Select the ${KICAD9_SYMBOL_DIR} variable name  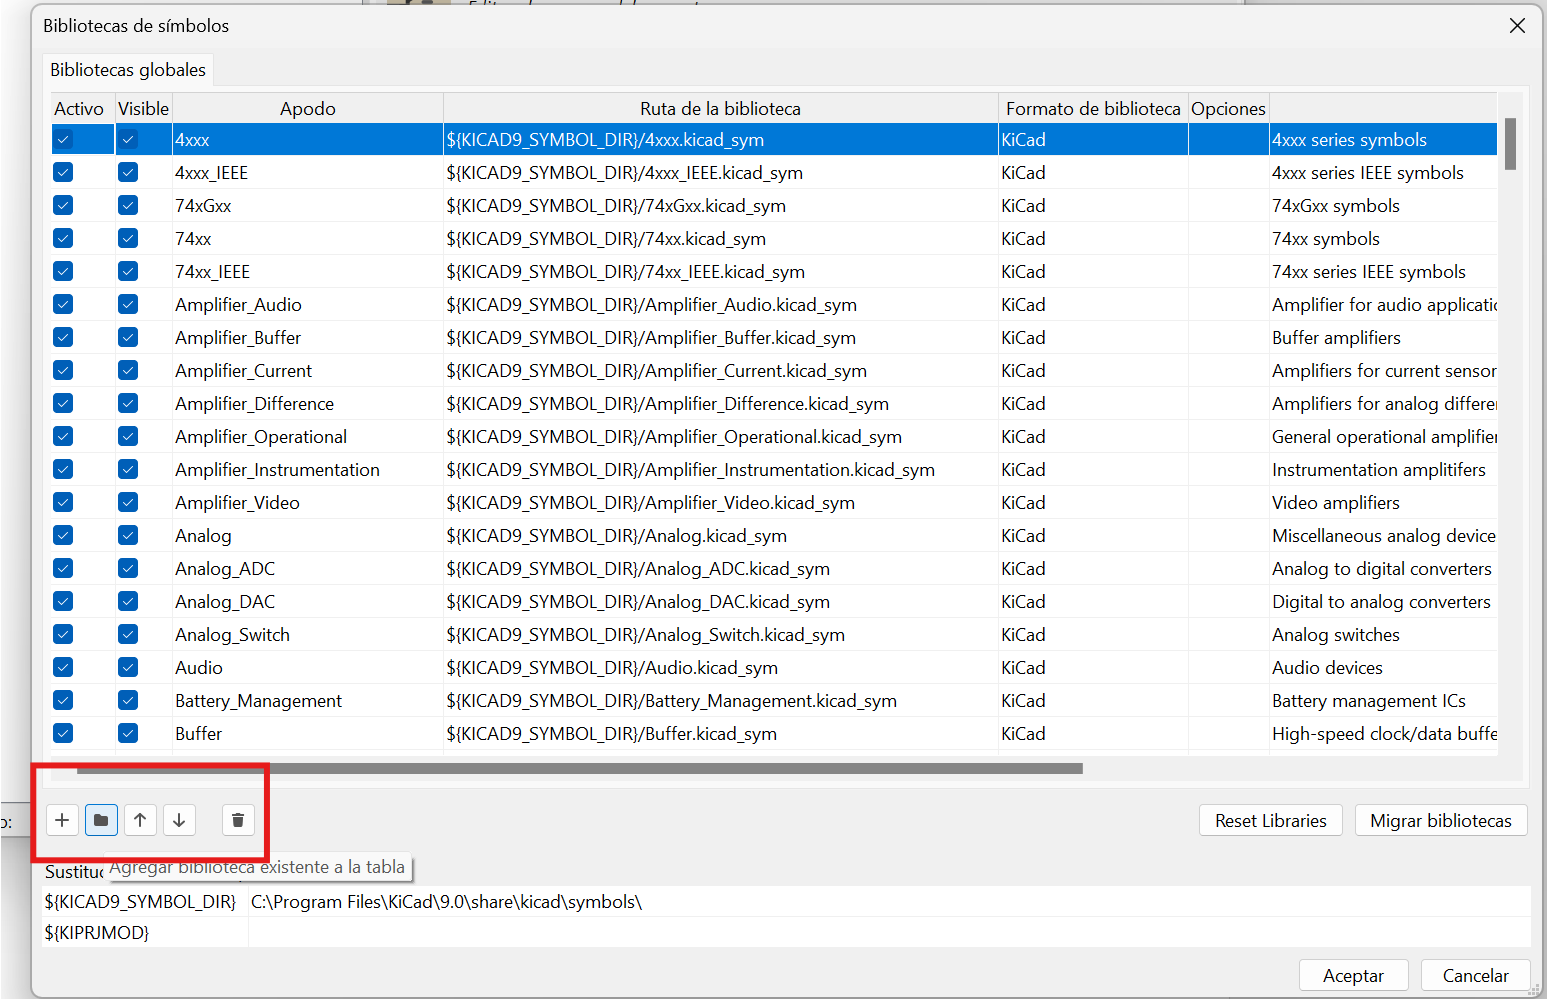pos(140,901)
